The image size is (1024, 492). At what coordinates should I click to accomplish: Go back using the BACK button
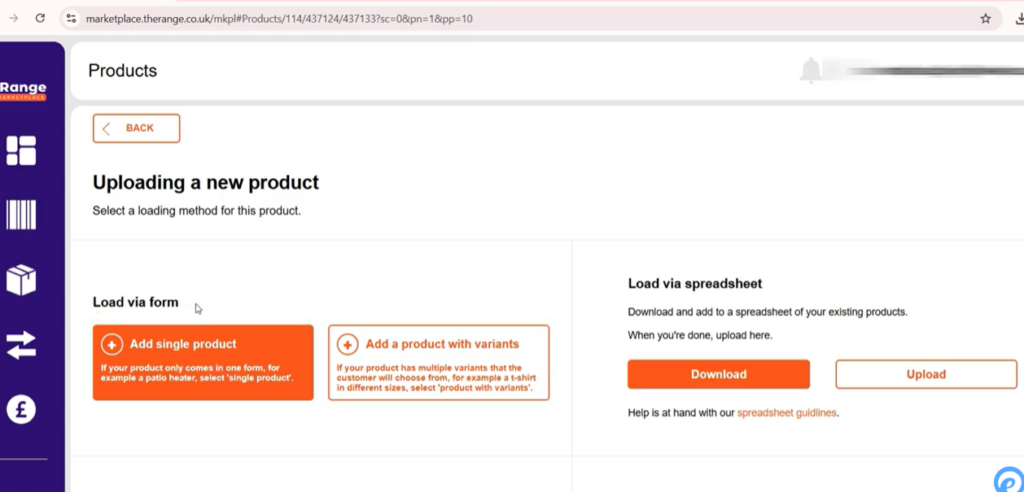click(x=136, y=128)
